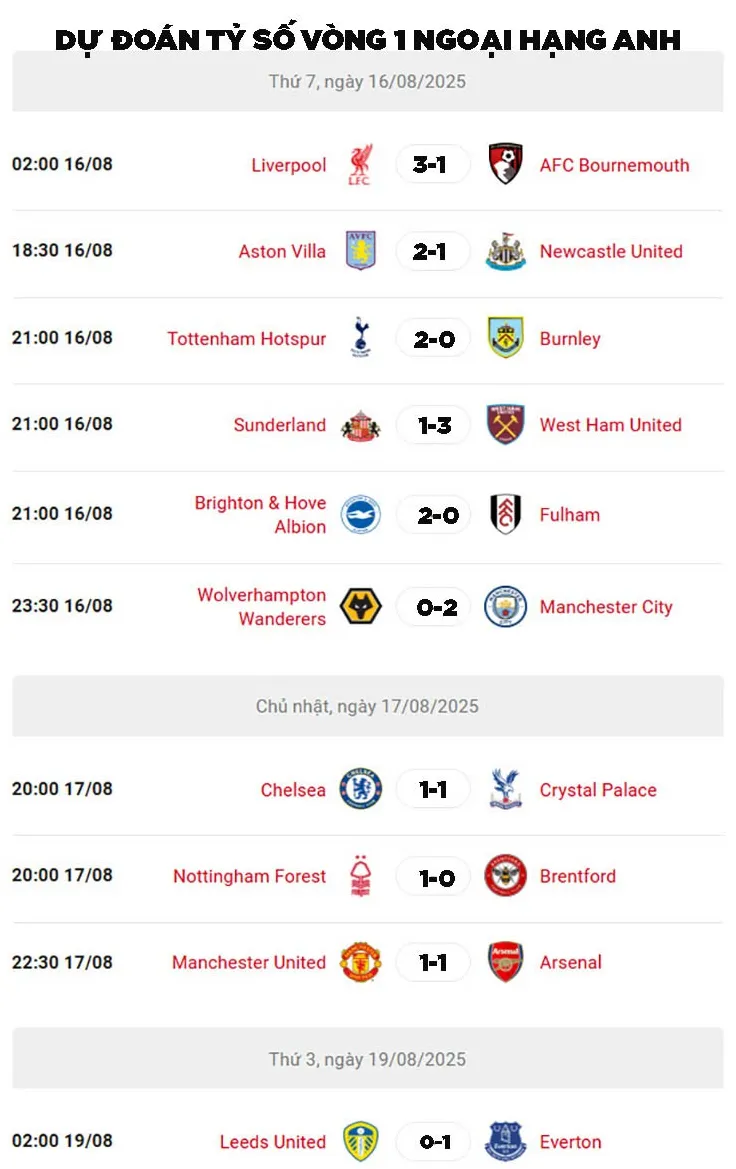Screen dimensions: 736x1169
Task: Click the Arsenal cannon crest
Action: click(x=506, y=962)
